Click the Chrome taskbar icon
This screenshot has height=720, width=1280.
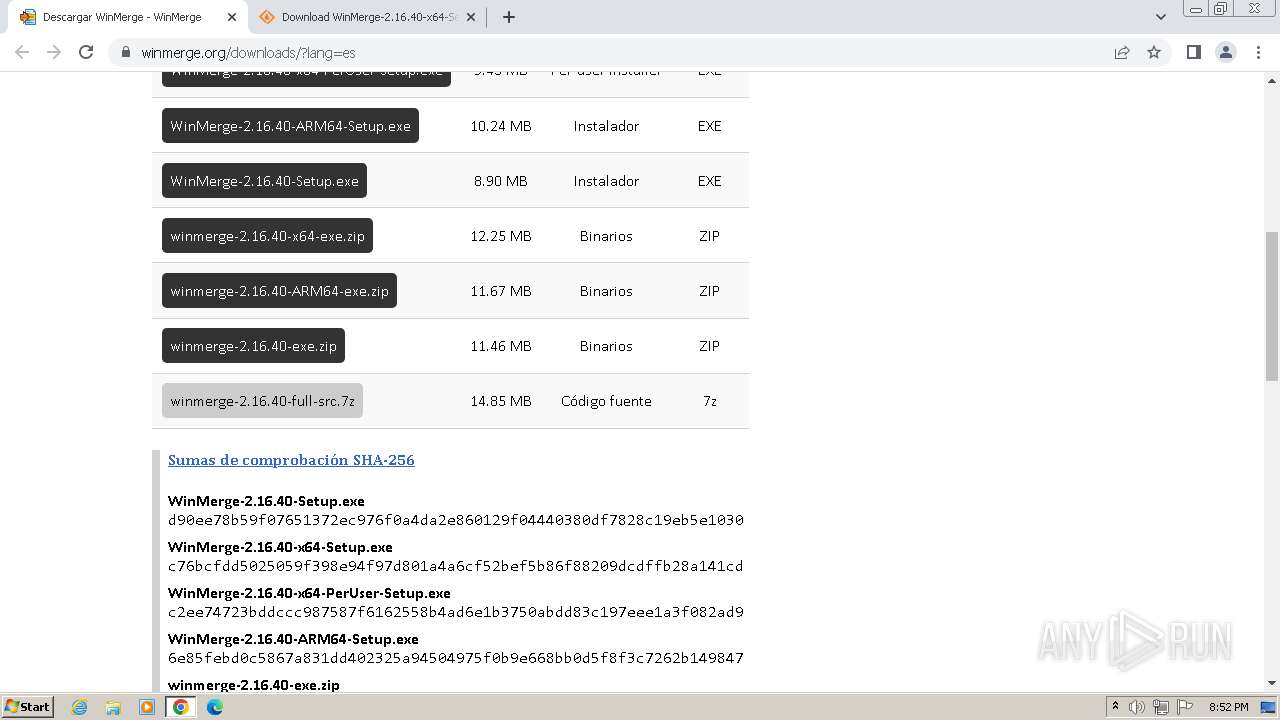(x=181, y=707)
